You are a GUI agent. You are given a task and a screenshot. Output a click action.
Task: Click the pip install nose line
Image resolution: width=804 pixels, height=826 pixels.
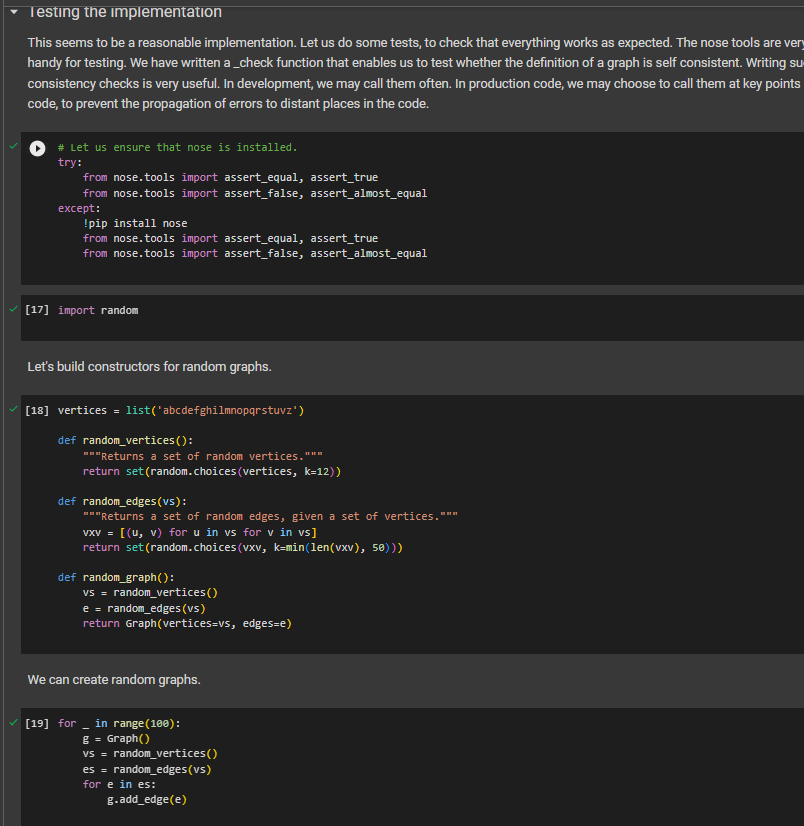[x=137, y=222]
